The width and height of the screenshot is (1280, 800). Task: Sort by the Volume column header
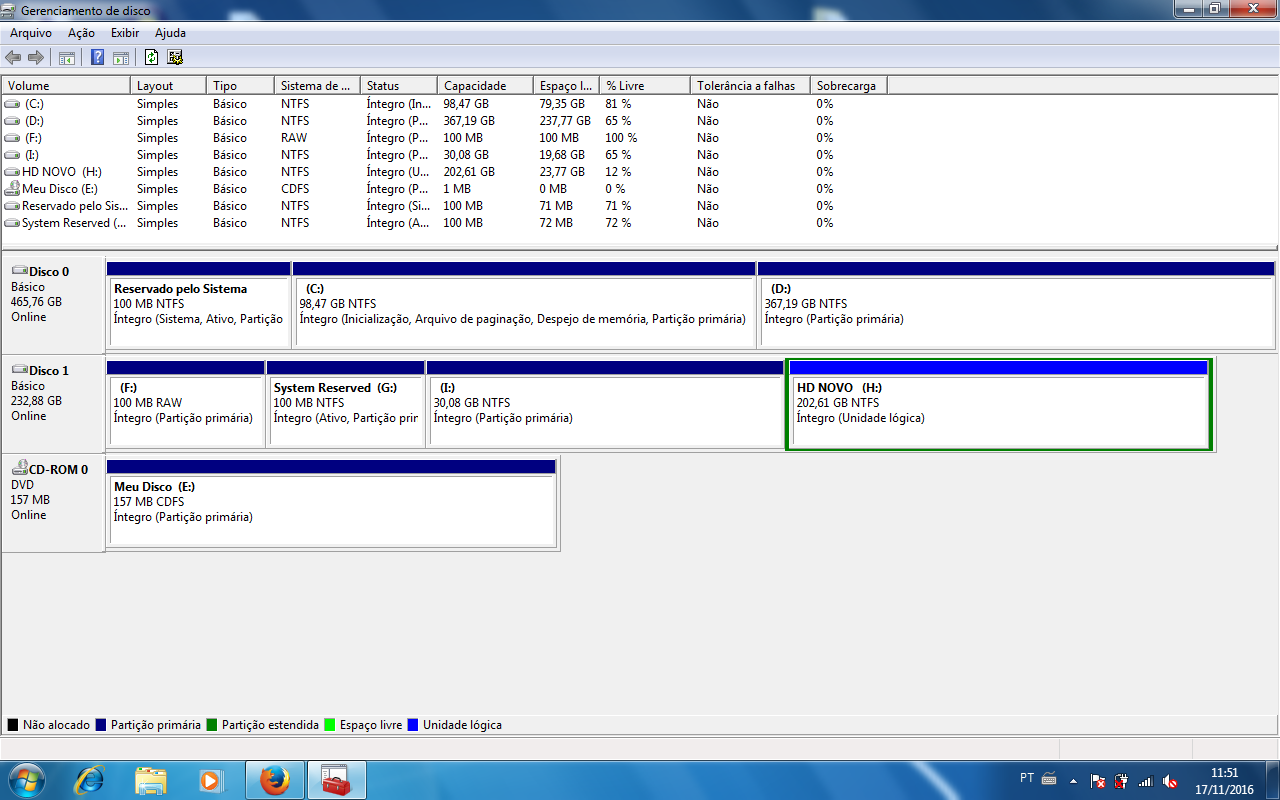[x=66, y=86]
